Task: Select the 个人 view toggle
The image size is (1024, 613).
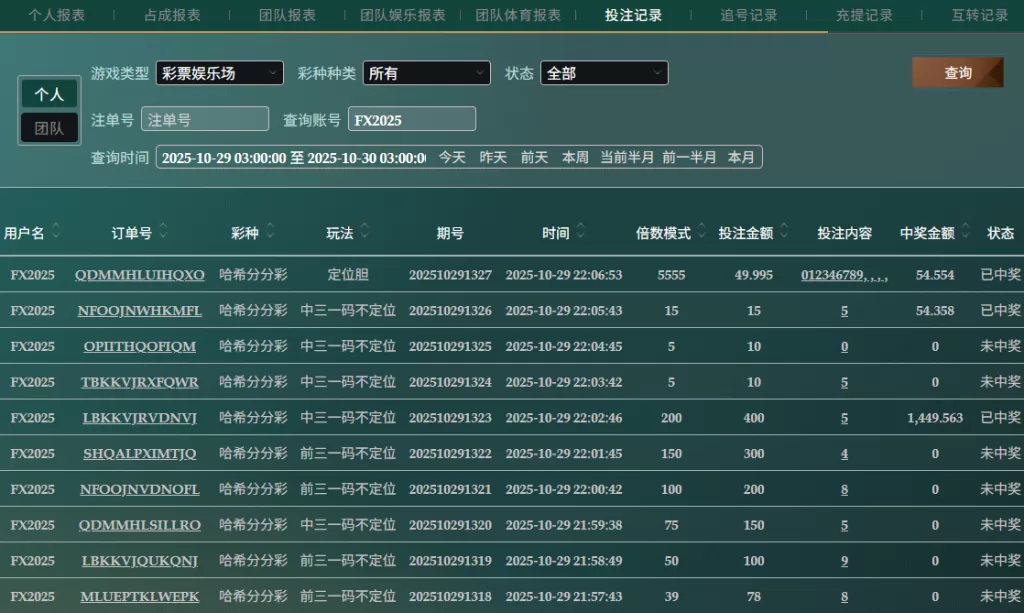Action: tap(49, 94)
